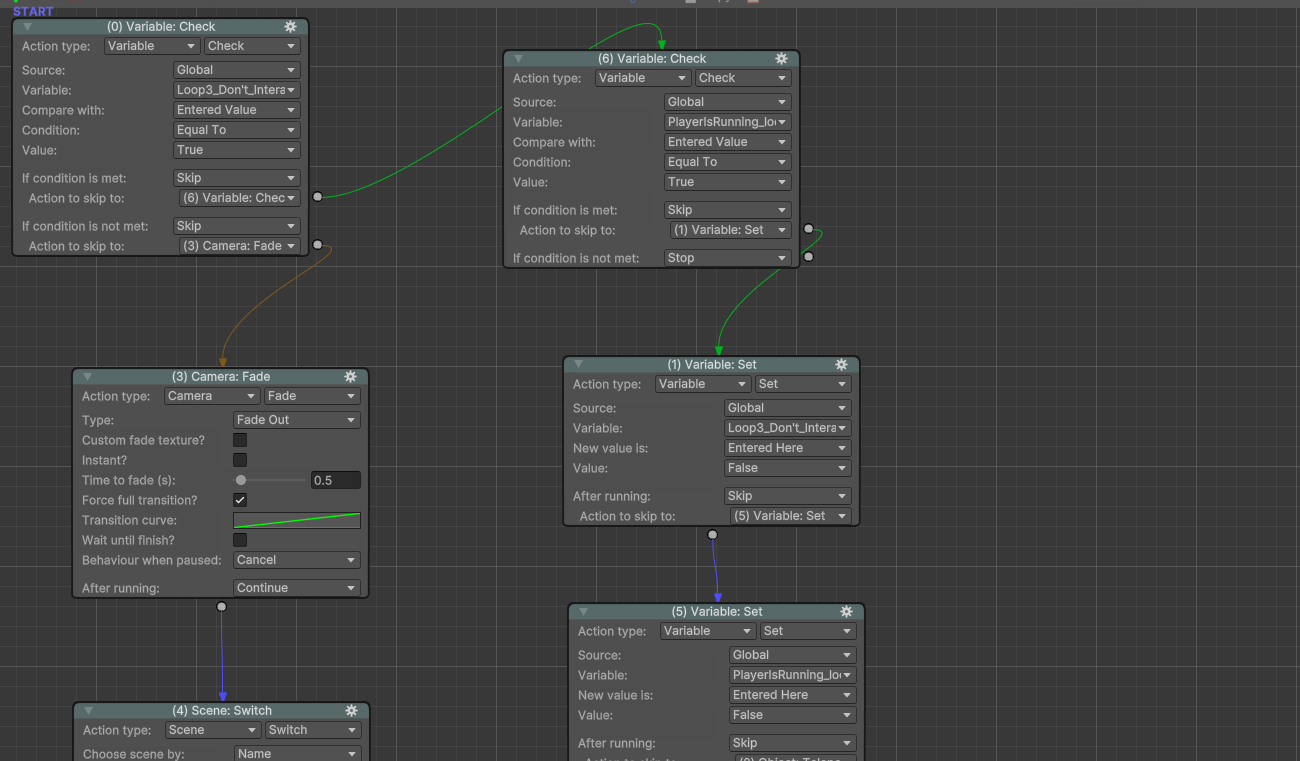This screenshot has height=761, width=1300.
Task: Open Loop3_Don't_Intera variable dropdown in node (1)
Action: [788, 428]
